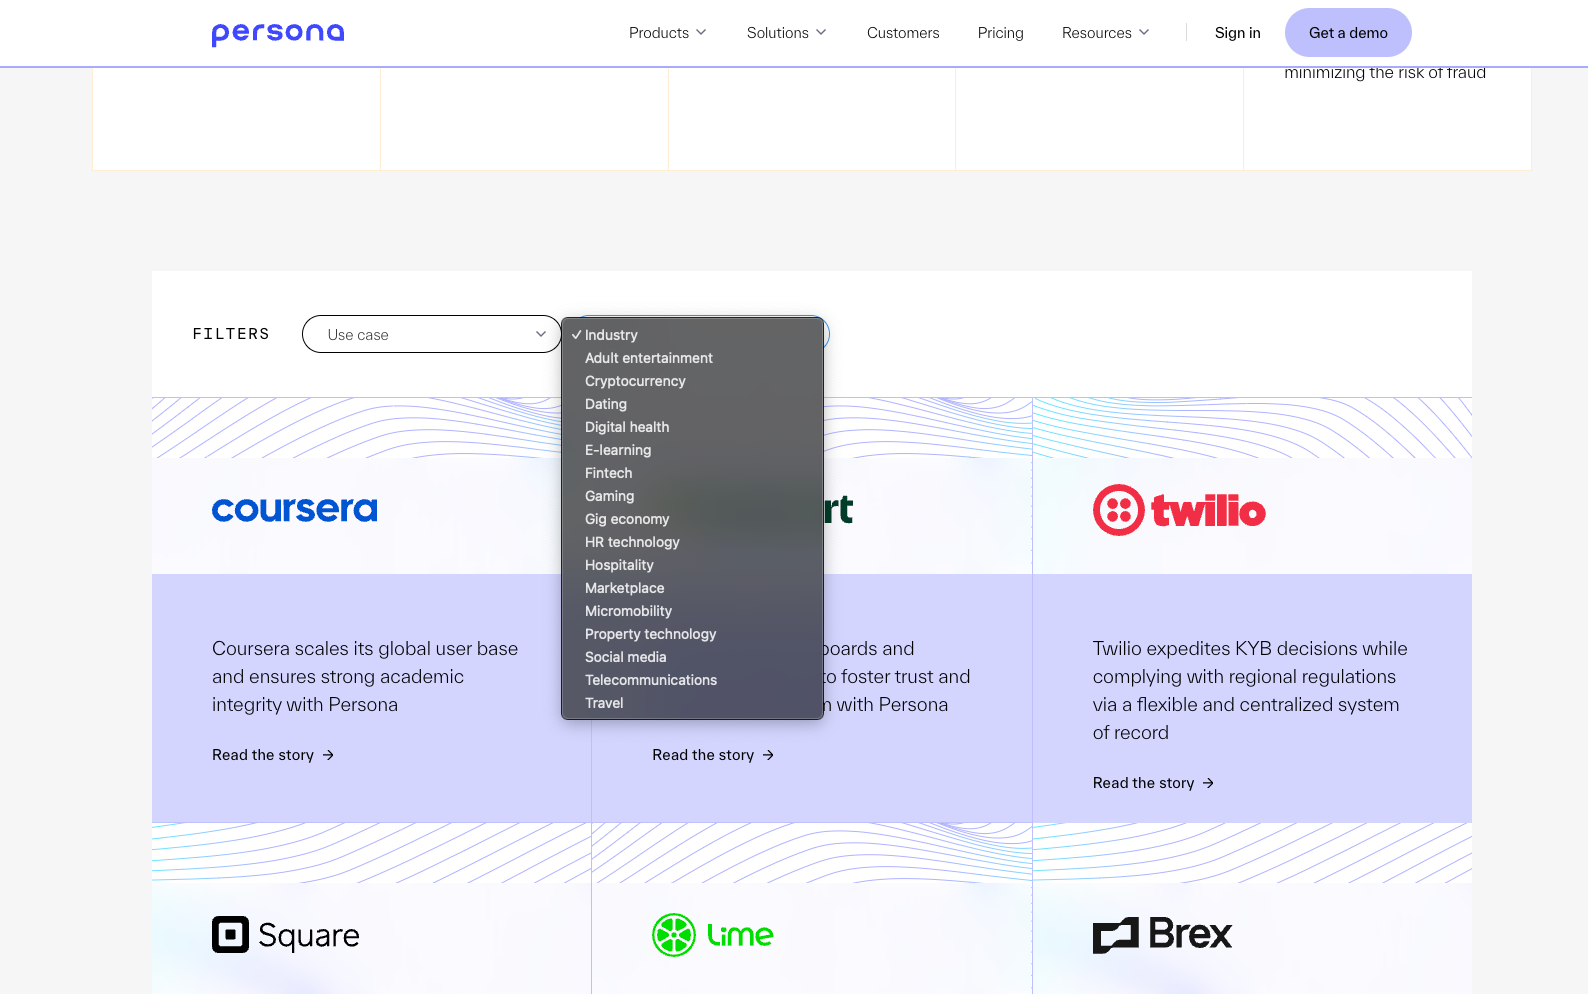Expand the Resources menu chevron
Screen dimensions: 1588x994
[x=1144, y=33]
